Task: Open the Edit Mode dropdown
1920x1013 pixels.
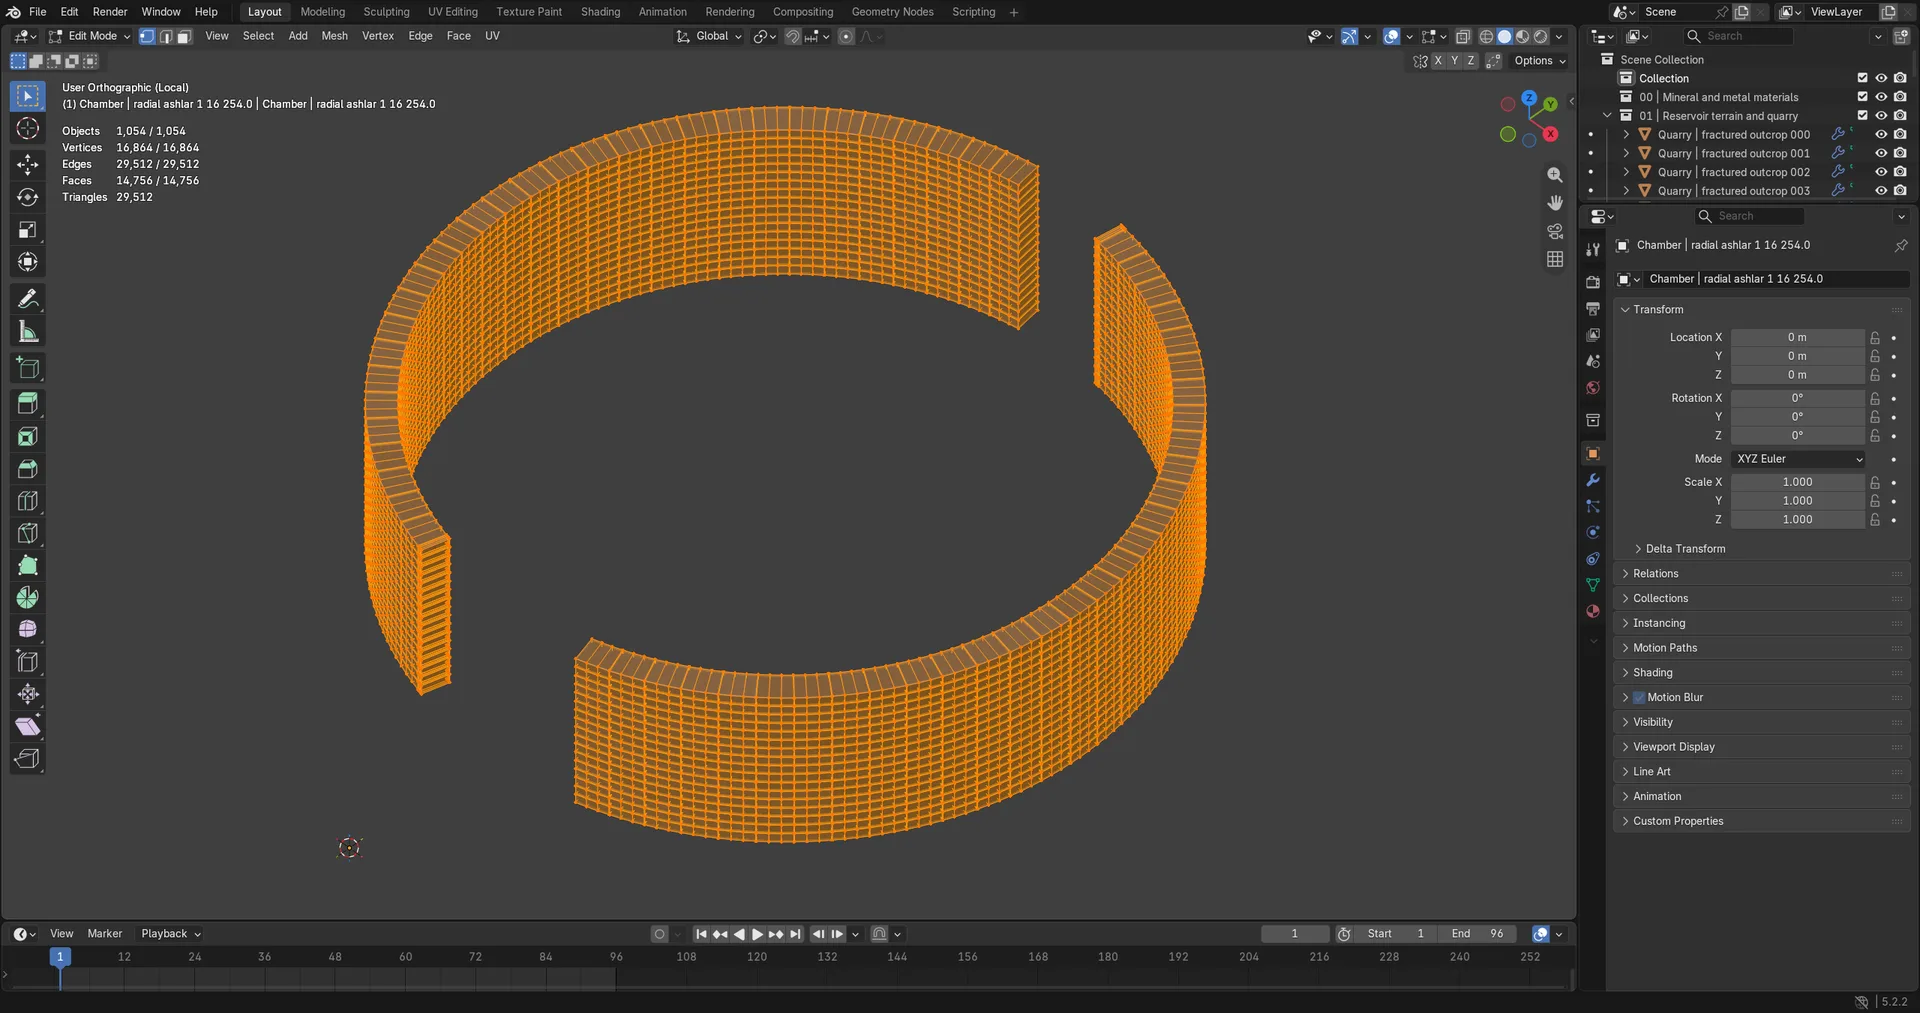Action: pyautogui.click(x=90, y=36)
